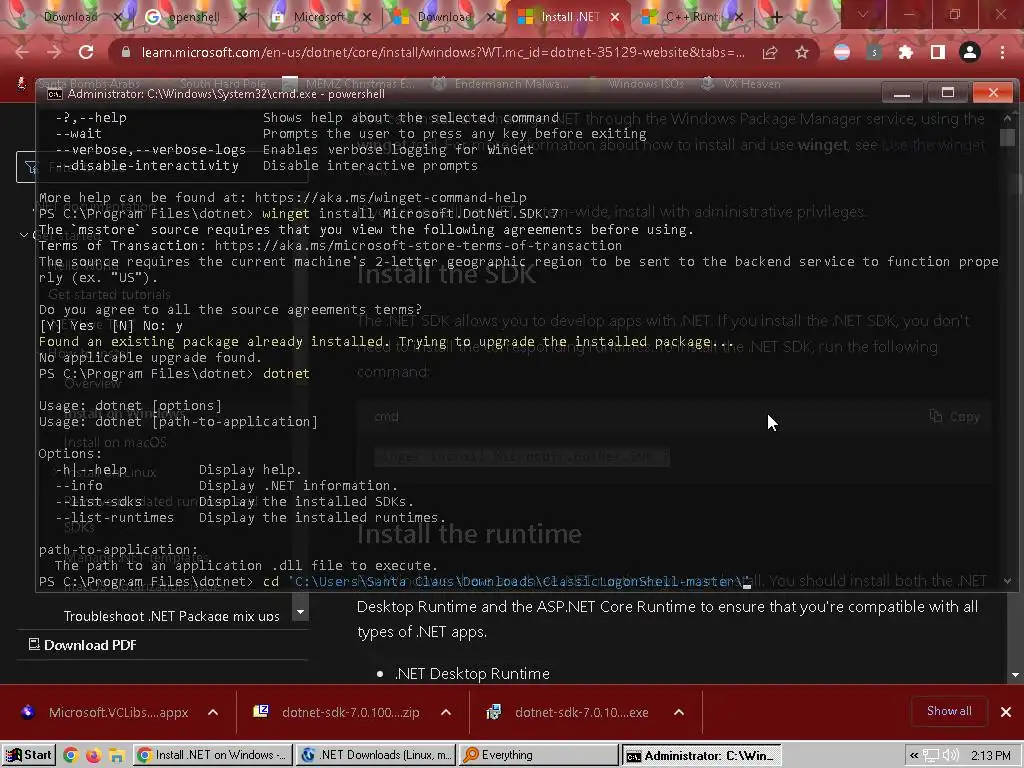Open the Endermanch Malware bookmark
The image size is (1024, 768).
pyautogui.click(x=502, y=84)
